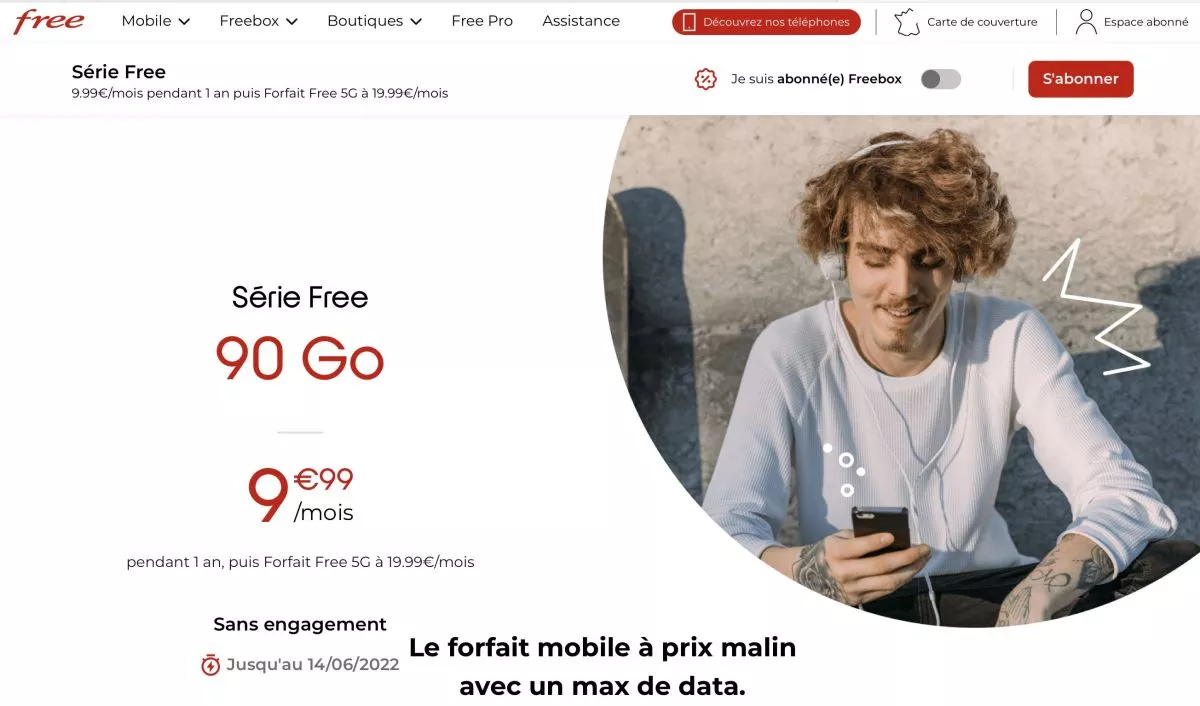Click Découvrez nos téléphones button

click(766, 22)
